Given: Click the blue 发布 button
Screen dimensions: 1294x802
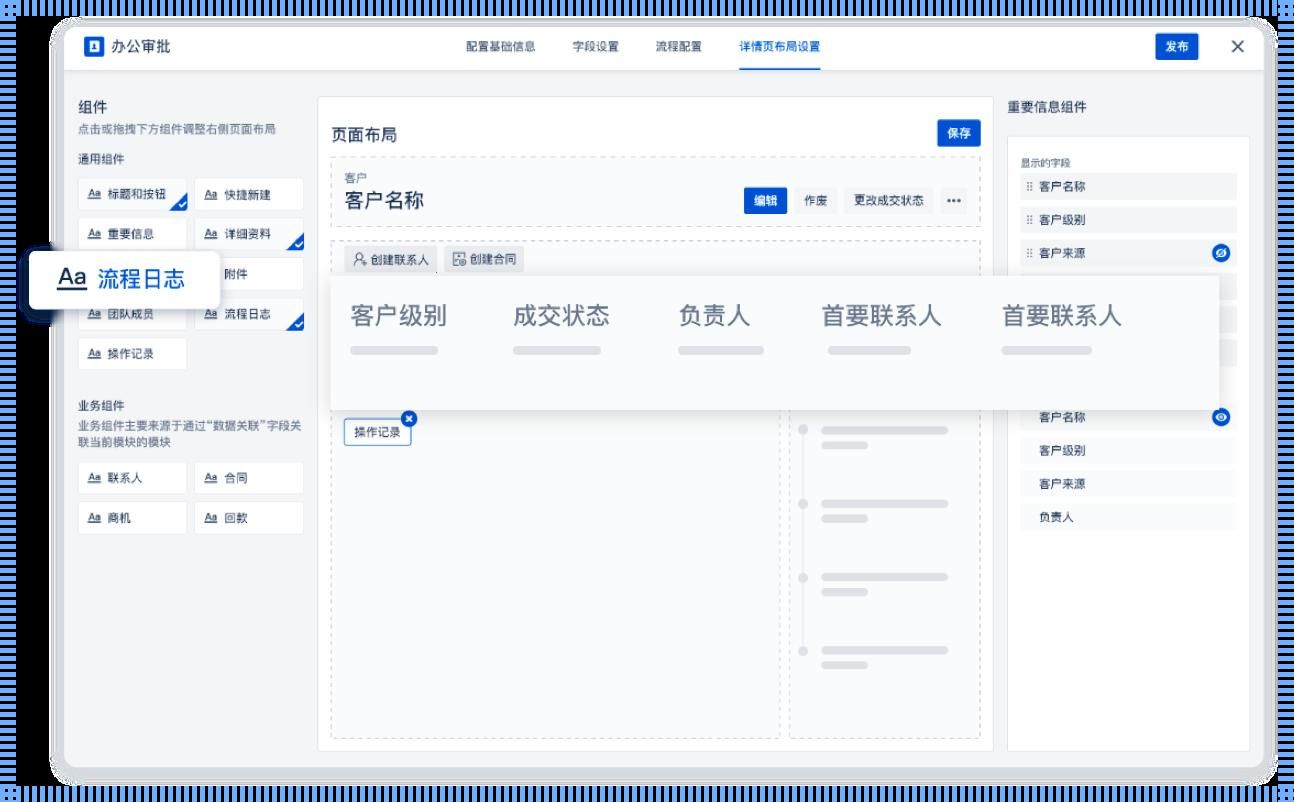Looking at the screenshot, I should (1177, 46).
